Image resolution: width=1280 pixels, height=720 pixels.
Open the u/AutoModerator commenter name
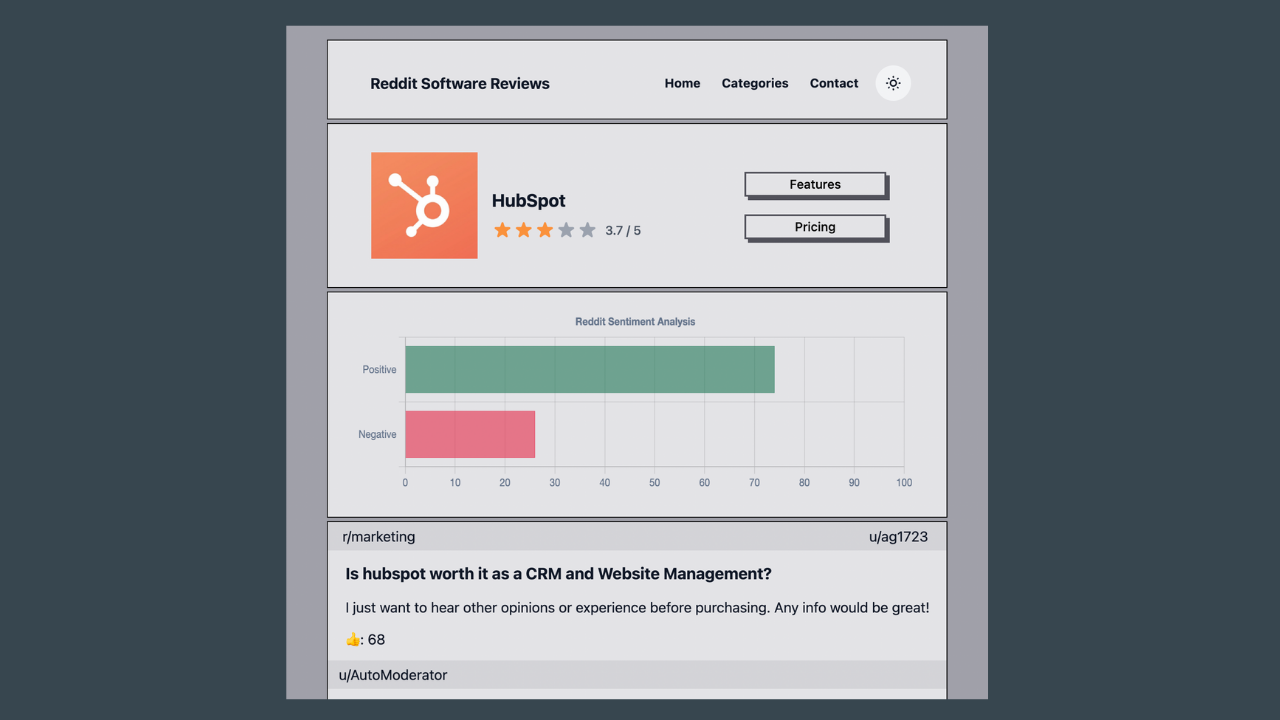tap(393, 675)
